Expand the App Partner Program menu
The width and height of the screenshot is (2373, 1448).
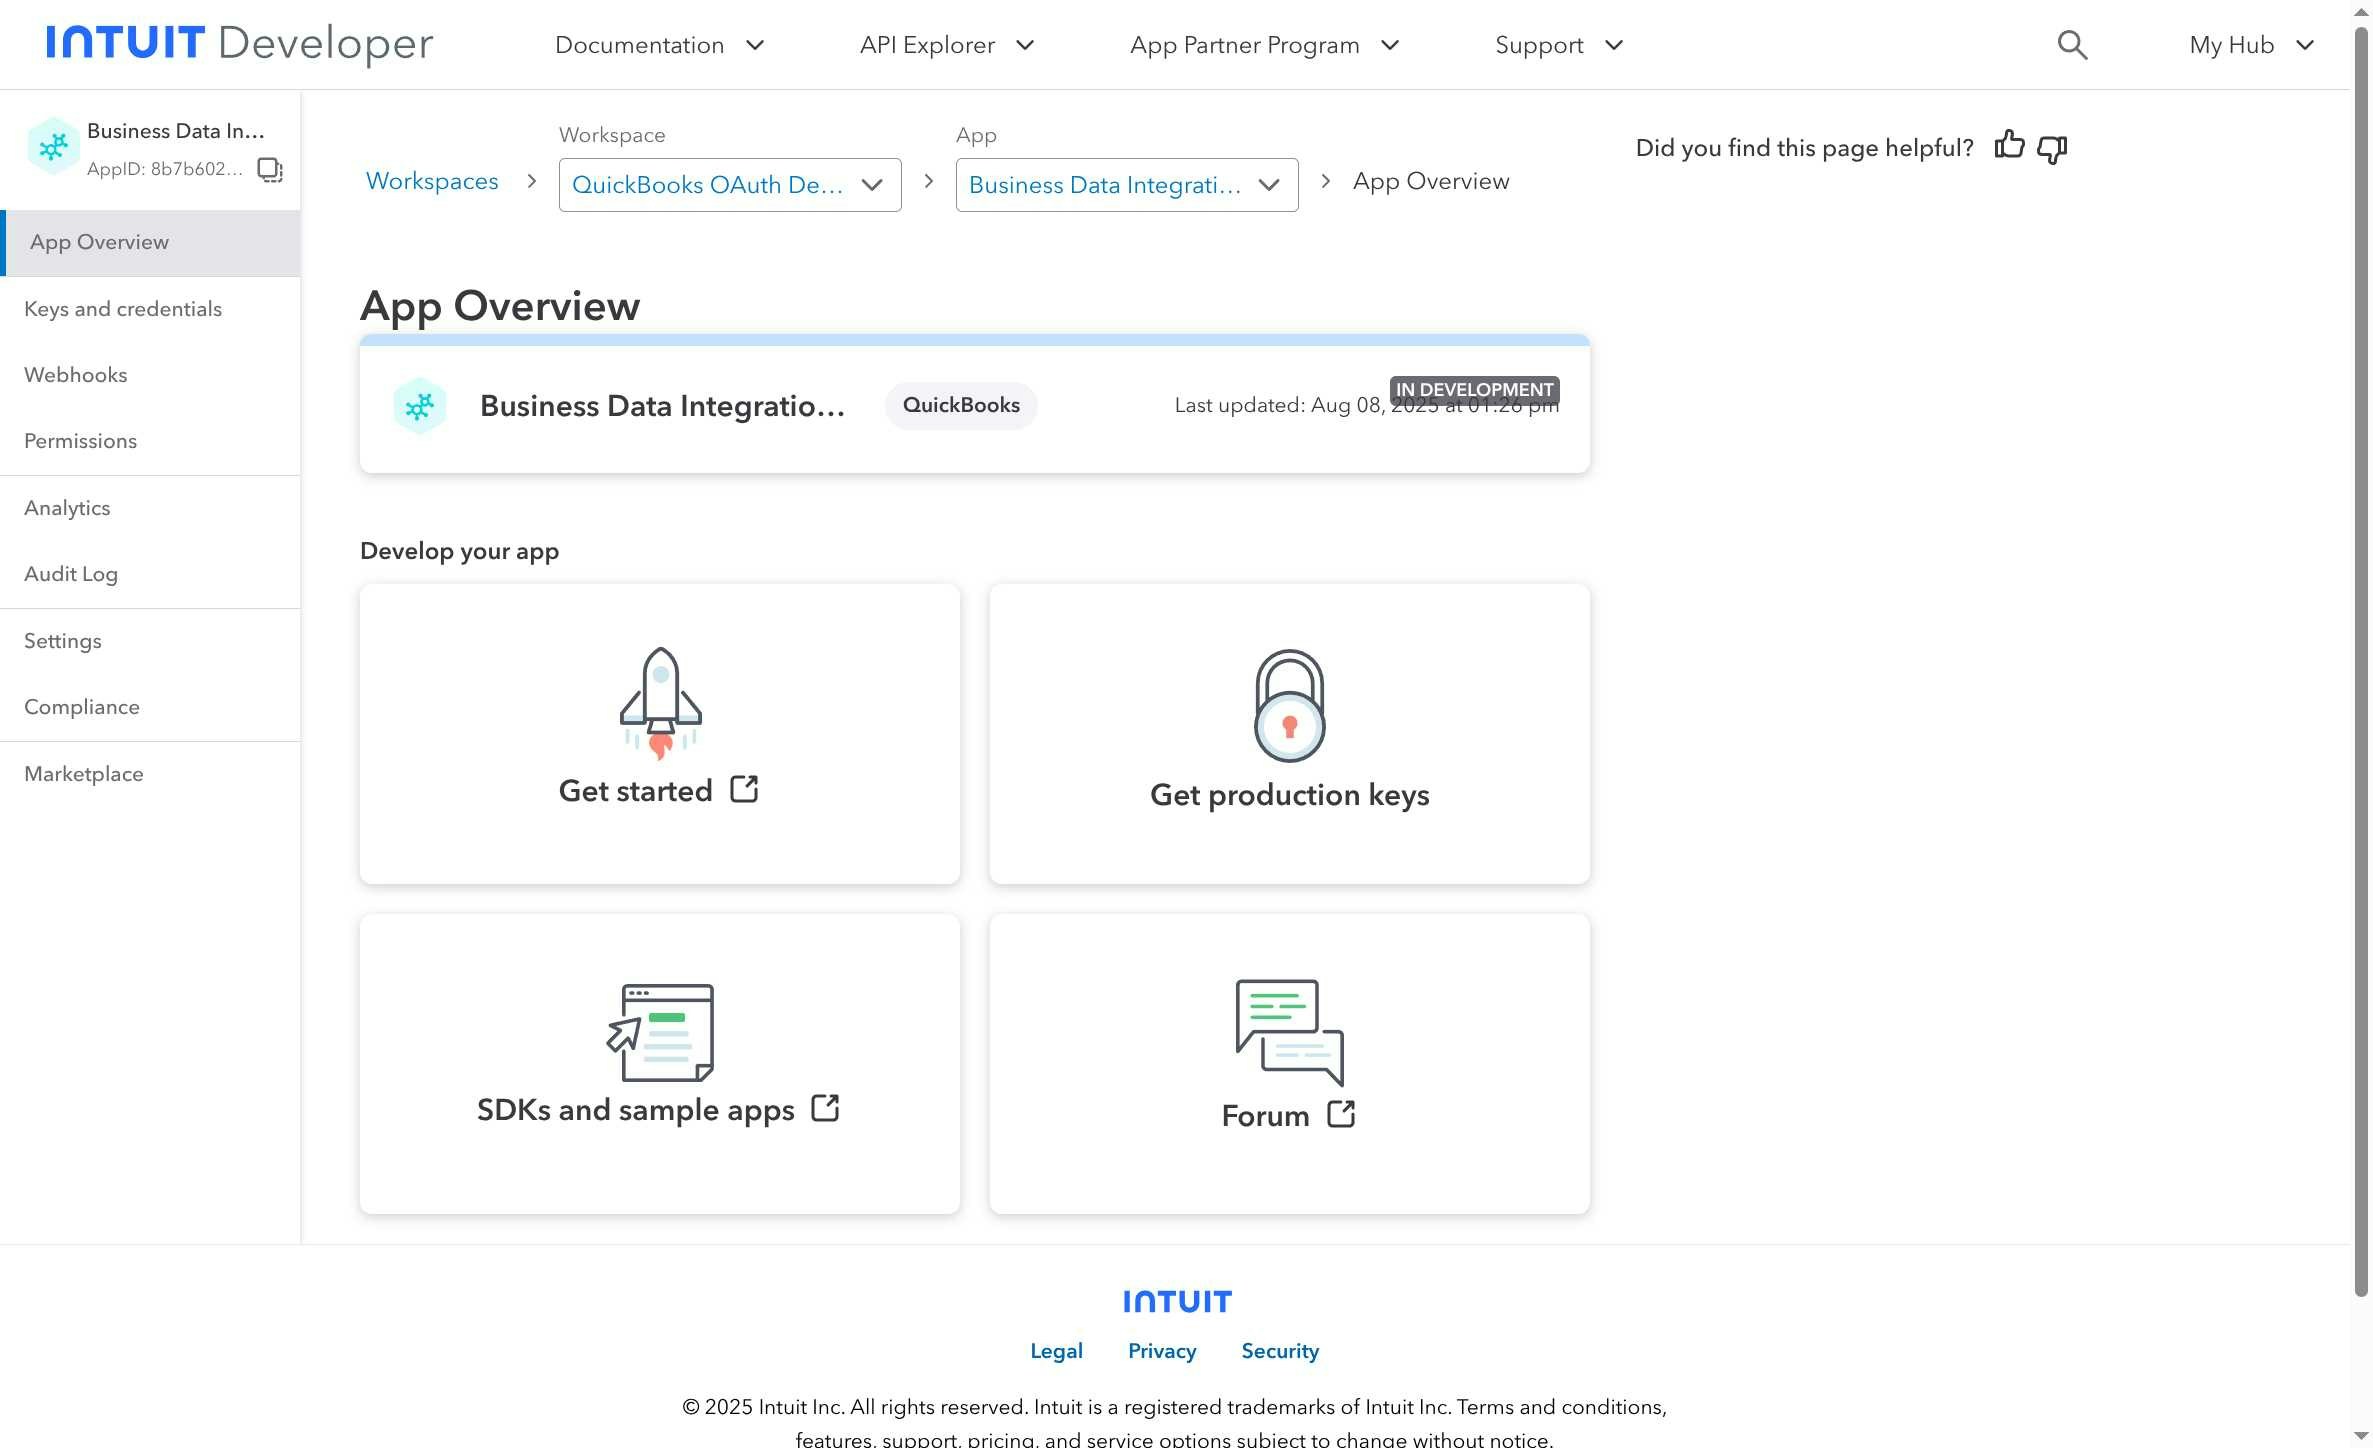click(x=1265, y=45)
